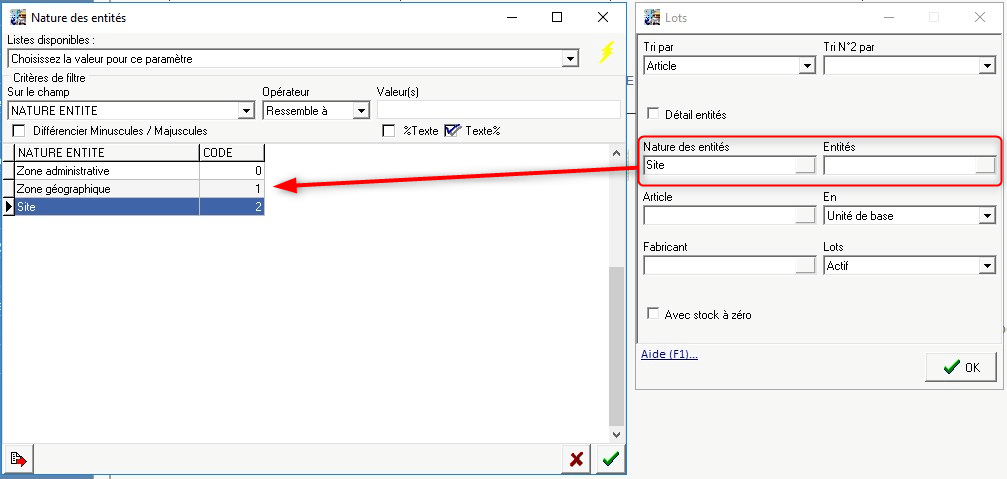Uncheck the Texte% checkbox
The height and width of the screenshot is (479, 1007).
453,131
